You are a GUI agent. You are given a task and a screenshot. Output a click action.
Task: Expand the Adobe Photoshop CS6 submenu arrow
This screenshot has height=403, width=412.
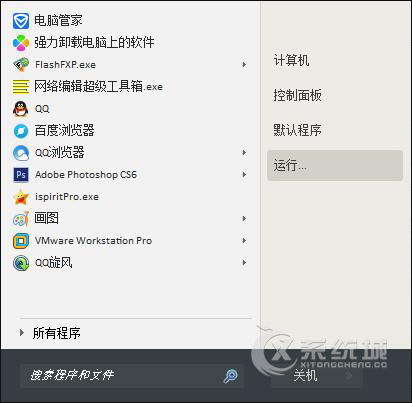click(x=244, y=175)
